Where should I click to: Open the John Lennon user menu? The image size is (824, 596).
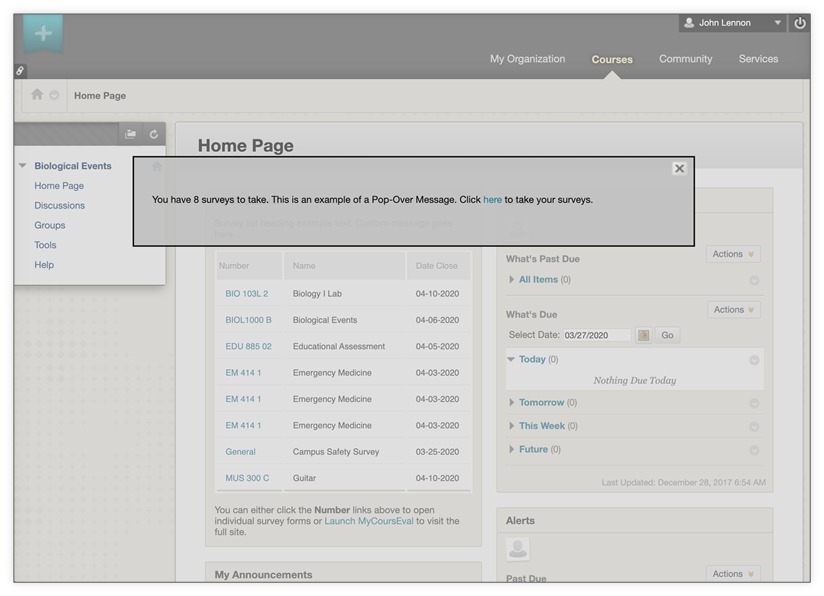click(x=733, y=23)
